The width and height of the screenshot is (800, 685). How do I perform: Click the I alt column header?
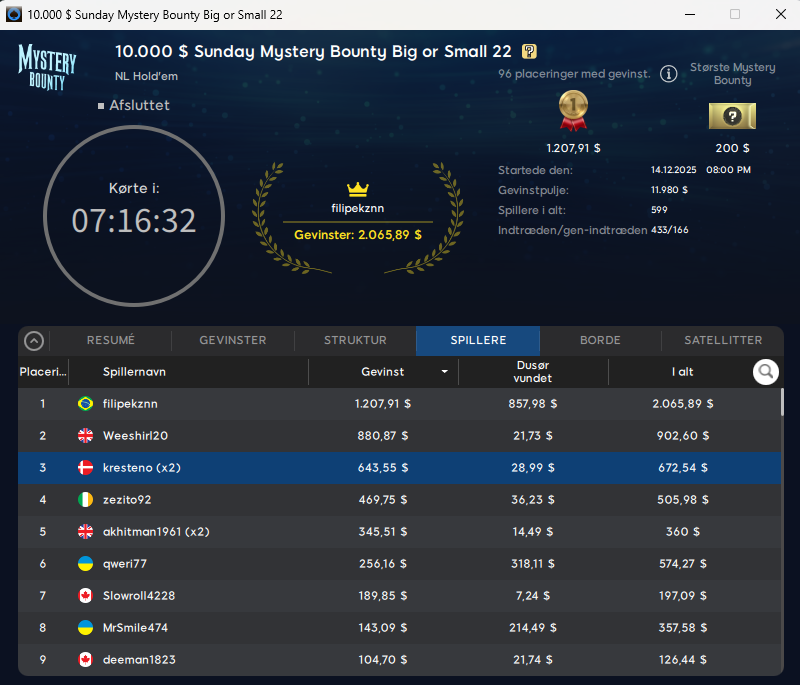[x=682, y=372]
